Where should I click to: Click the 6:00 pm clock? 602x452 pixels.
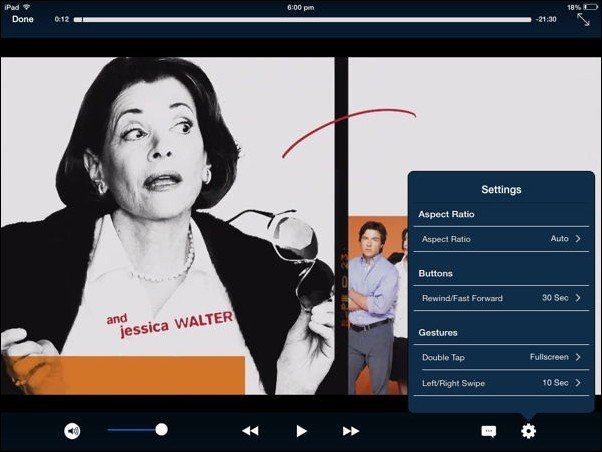pyautogui.click(x=301, y=7)
